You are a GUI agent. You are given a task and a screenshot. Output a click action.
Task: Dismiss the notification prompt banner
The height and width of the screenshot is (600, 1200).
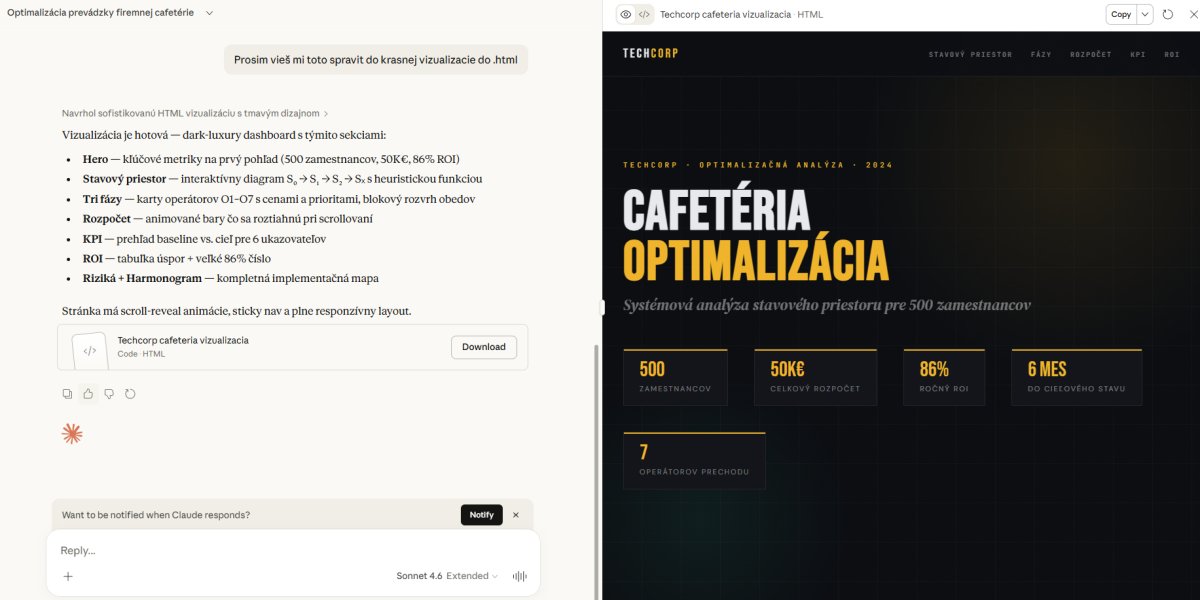(516, 515)
